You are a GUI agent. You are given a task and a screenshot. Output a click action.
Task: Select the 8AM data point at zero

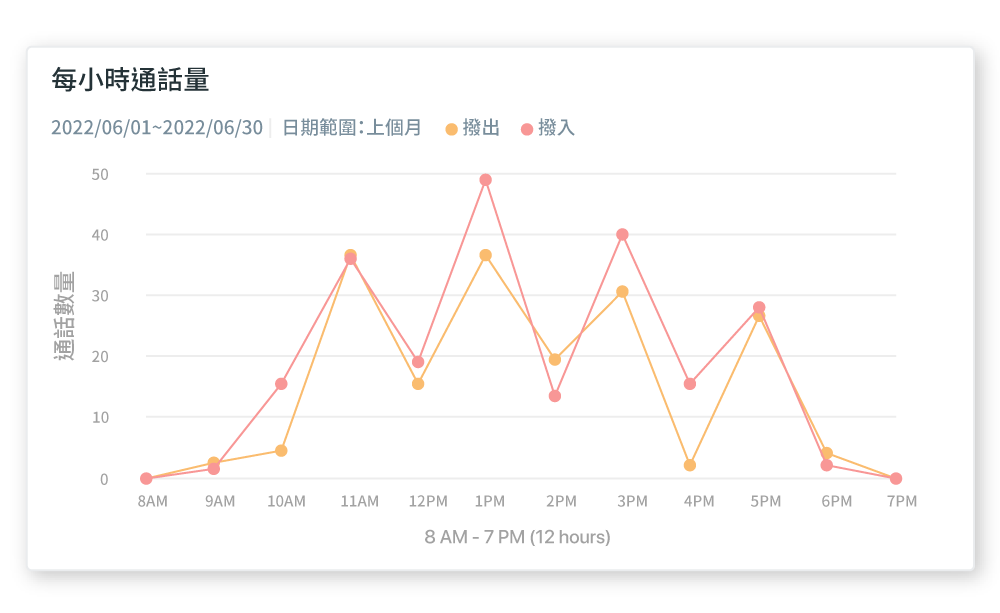click(x=146, y=478)
